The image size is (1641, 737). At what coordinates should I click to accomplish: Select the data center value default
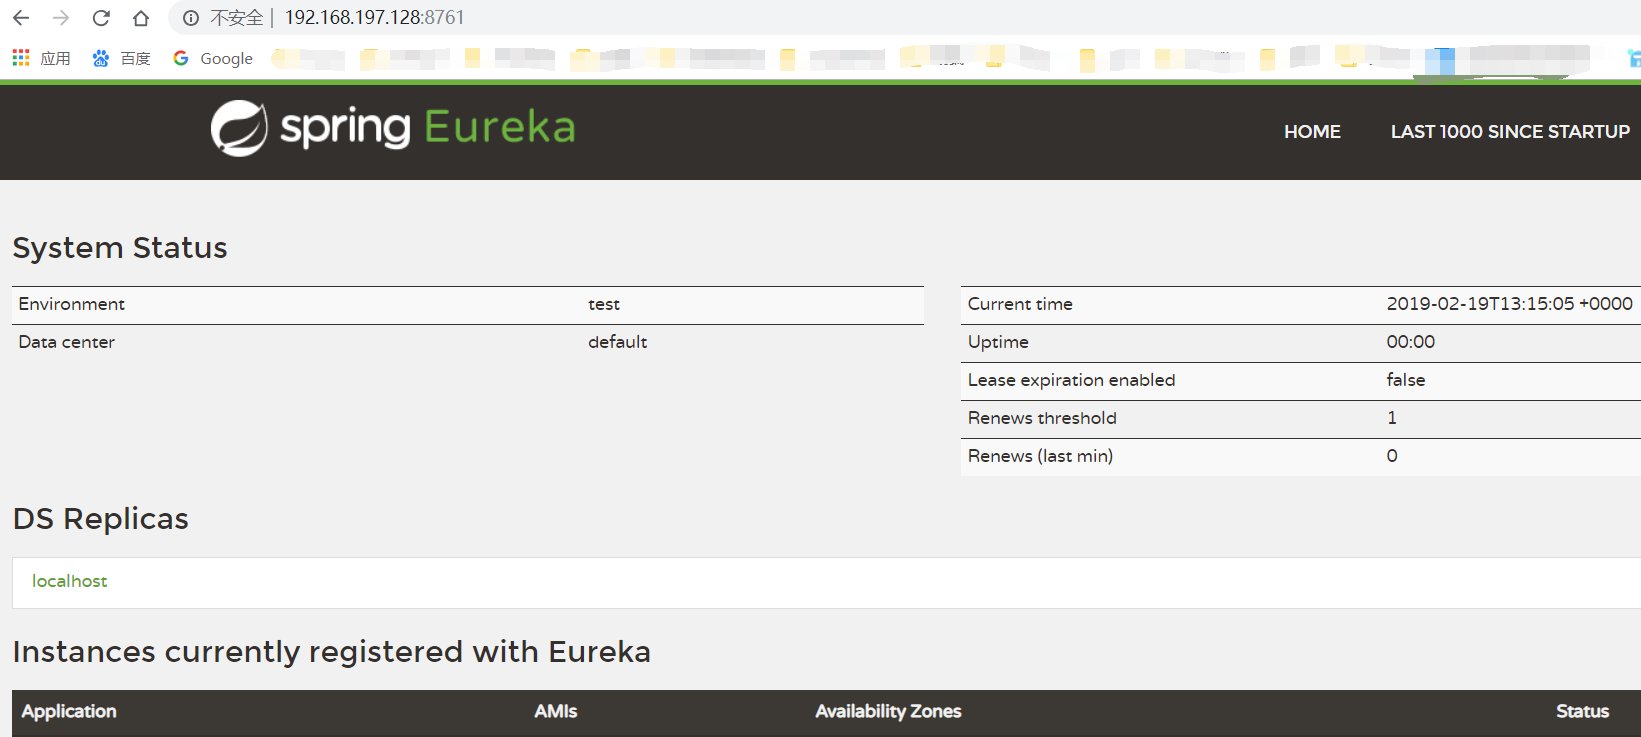coord(617,342)
